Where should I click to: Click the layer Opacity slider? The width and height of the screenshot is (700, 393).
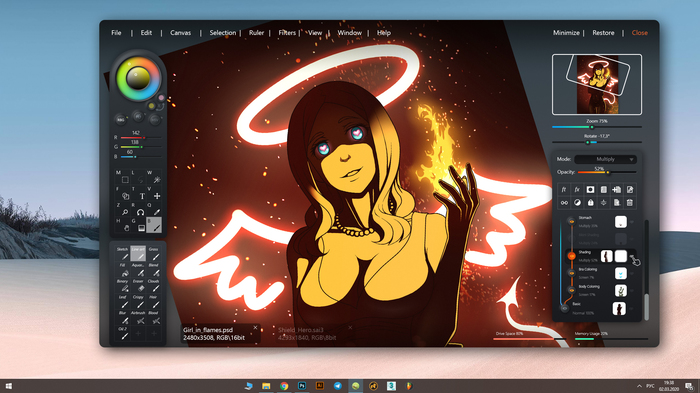click(607, 172)
